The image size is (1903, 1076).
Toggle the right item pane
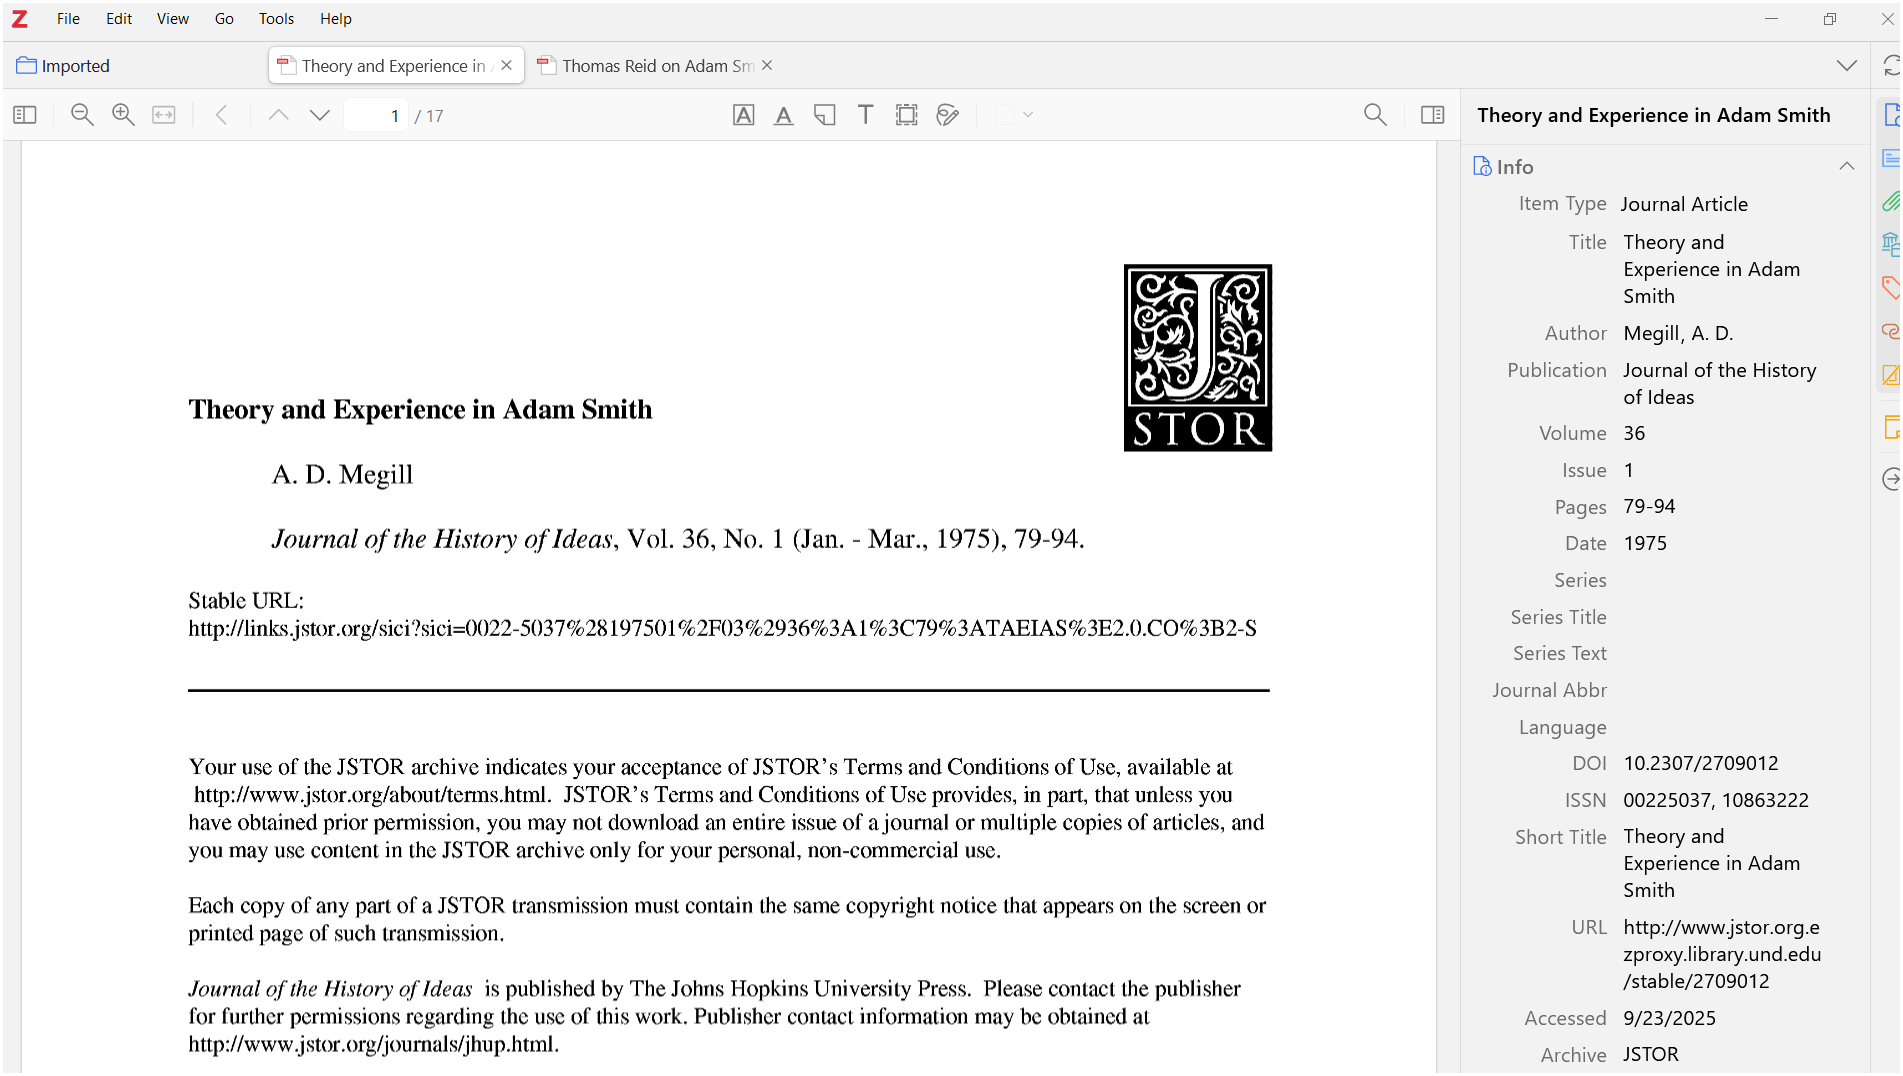coord(1433,115)
